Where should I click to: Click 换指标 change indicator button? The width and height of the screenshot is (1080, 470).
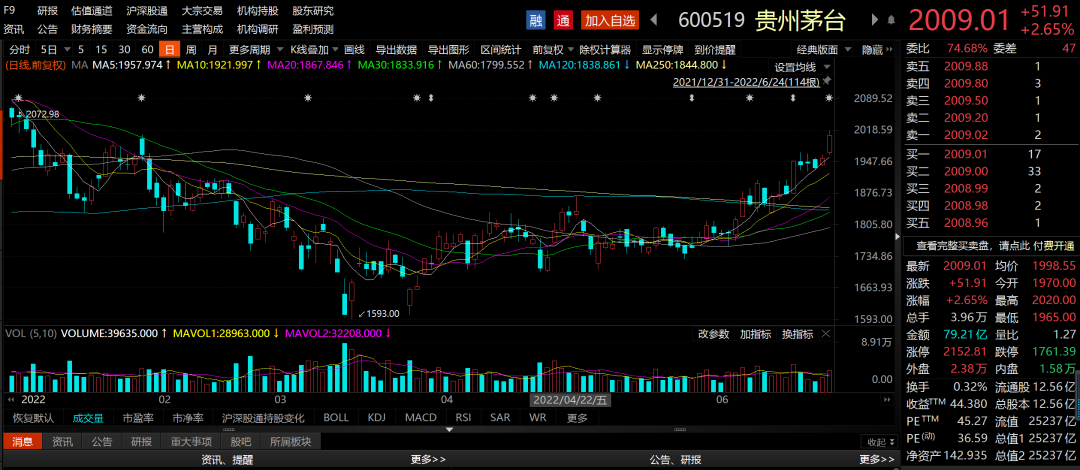[797, 334]
